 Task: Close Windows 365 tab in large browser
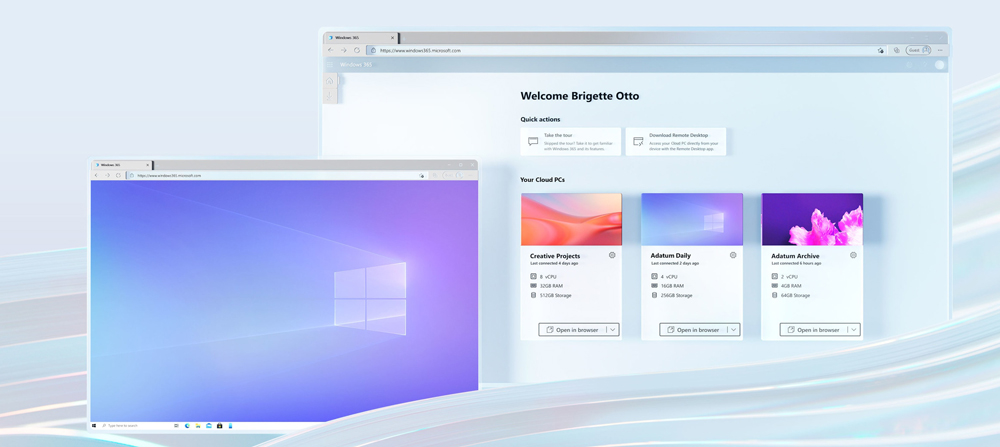392,38
